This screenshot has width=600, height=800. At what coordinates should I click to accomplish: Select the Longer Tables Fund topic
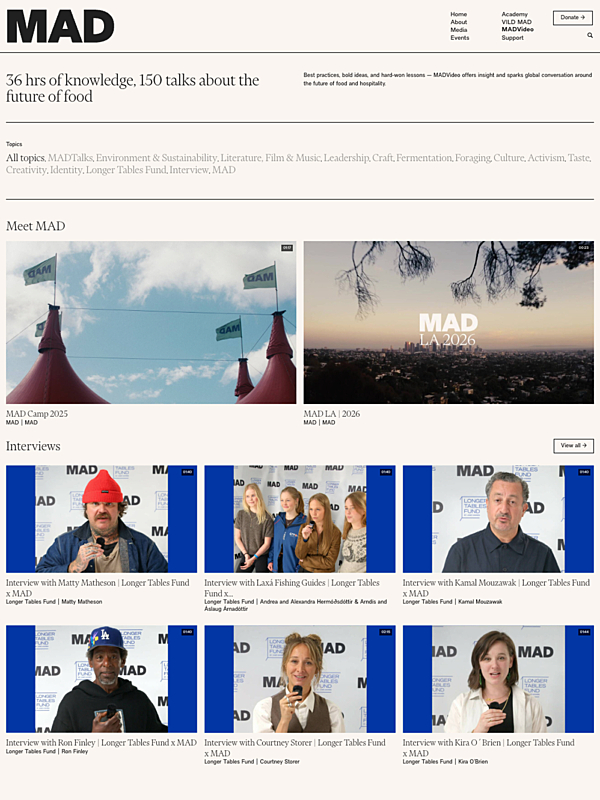point(127,170)
